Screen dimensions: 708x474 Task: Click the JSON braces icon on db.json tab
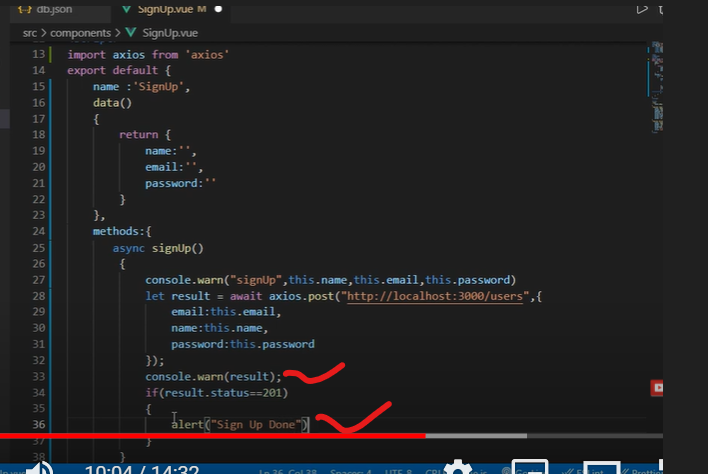pyautogui.click(x=26, y=10)
